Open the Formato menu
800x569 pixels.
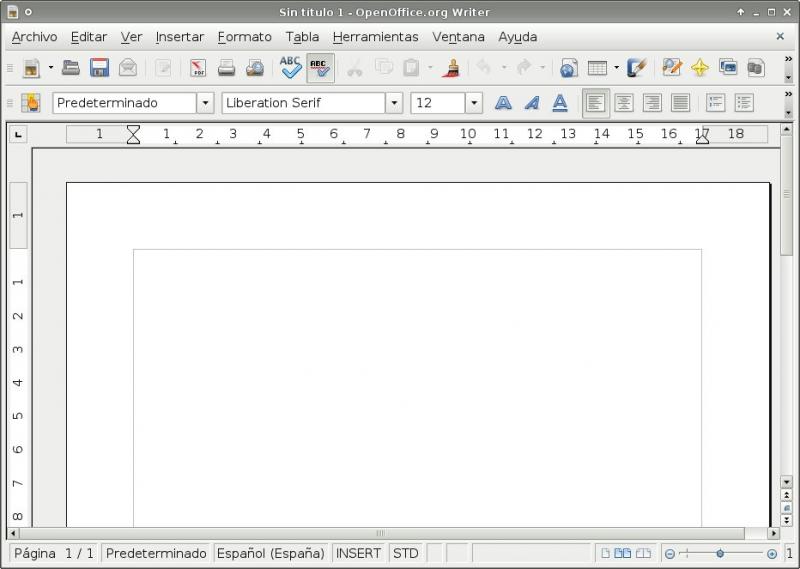tap(244, 37)
